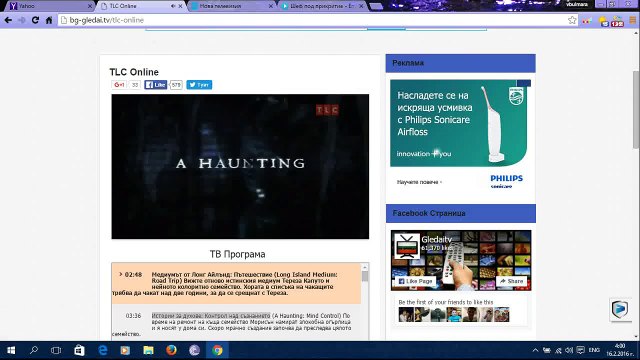Open the Philips Sonicare Airfloss ad banner
This screenshot has height=360, width=640.
point(460,123)
